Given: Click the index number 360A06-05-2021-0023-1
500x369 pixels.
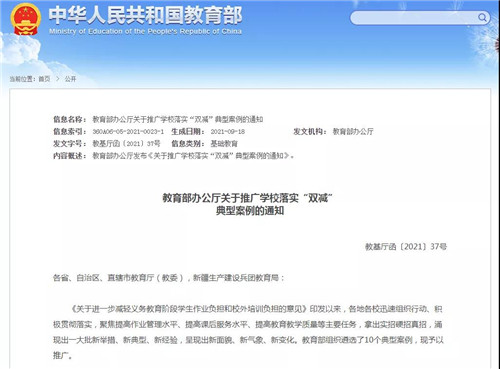Looking at the screenshot, I should [128, 132].
